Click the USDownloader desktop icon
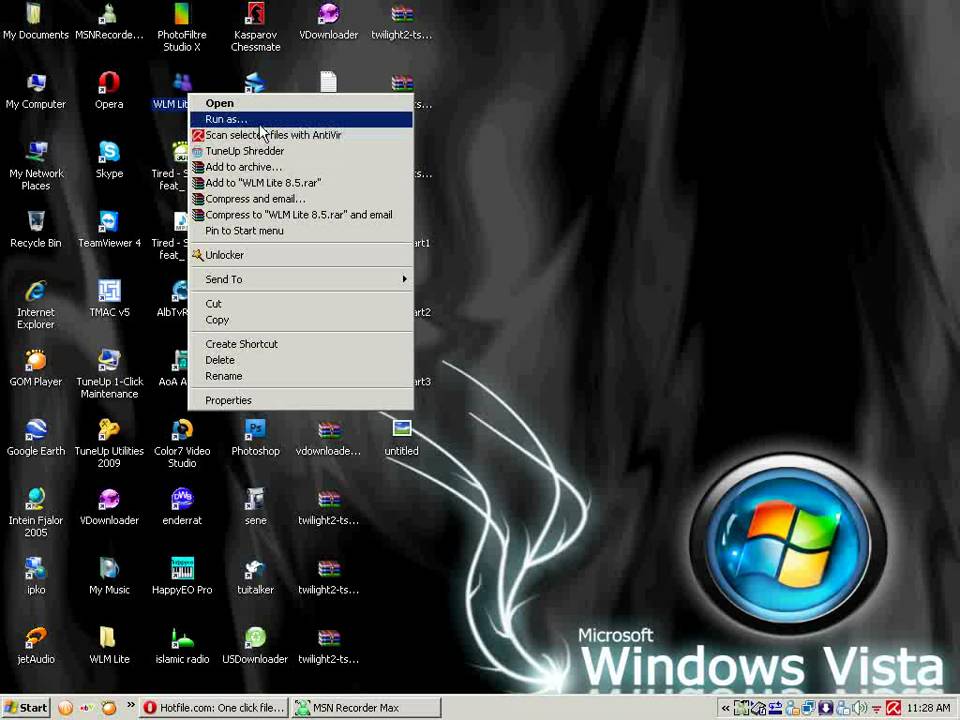 [255, 646]
